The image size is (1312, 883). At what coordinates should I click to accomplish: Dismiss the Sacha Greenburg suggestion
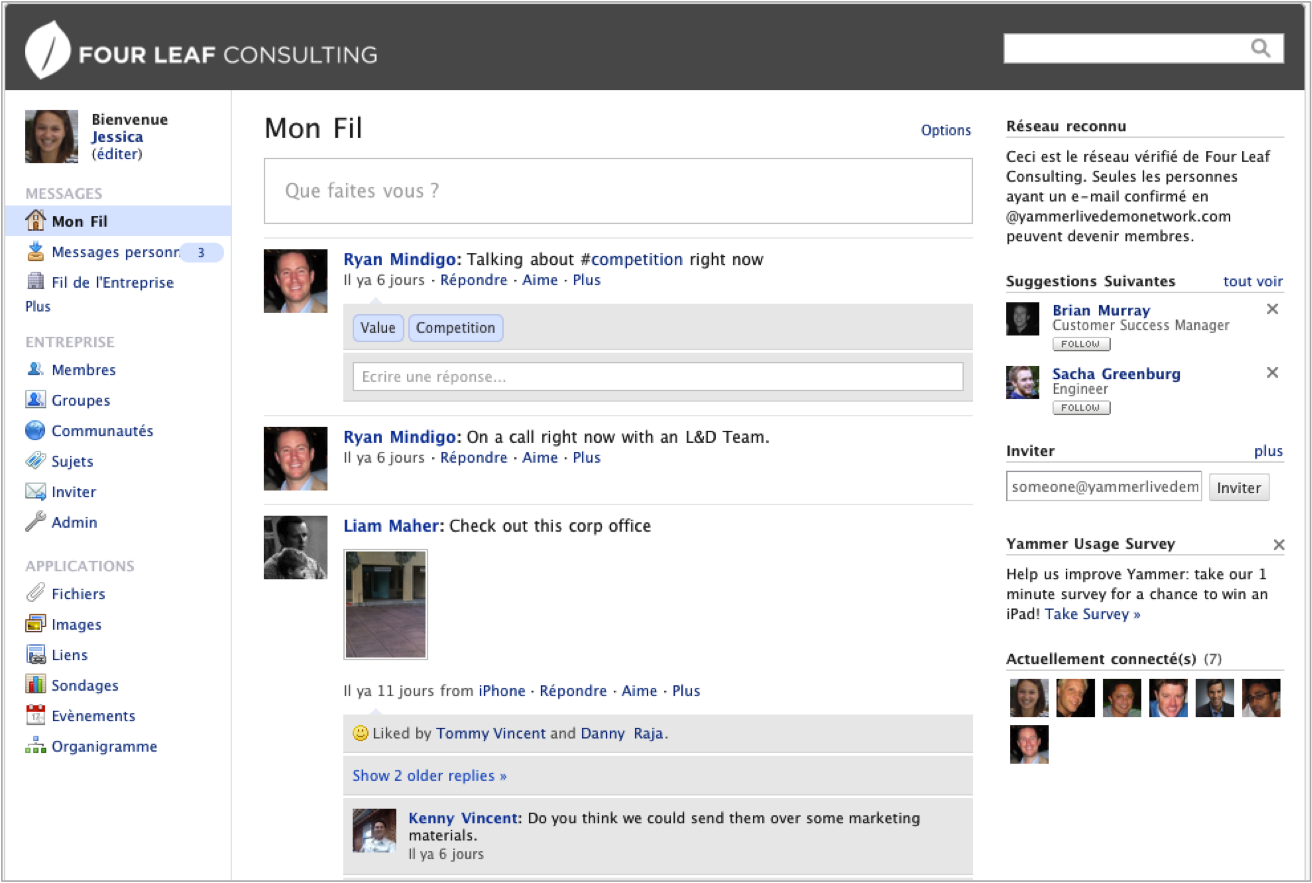click(1272, 373)
